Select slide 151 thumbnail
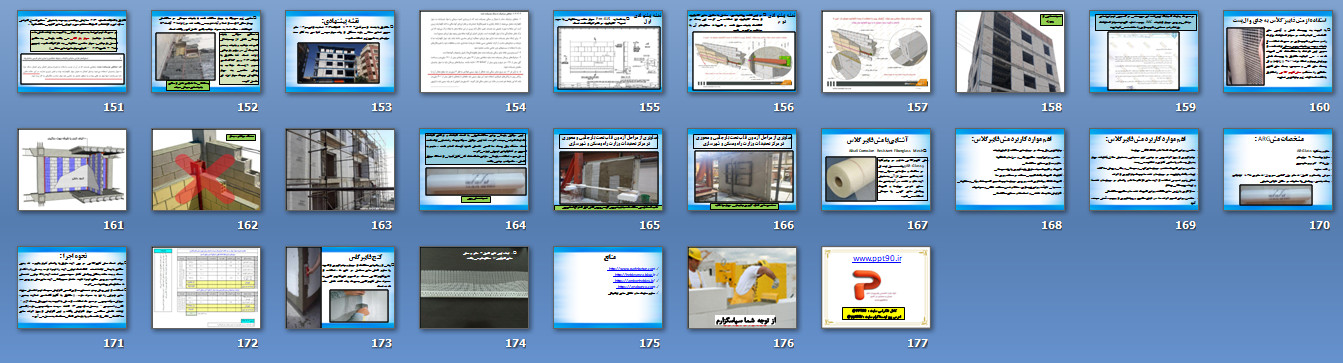Image resolution: width=1343 pixels, height=363 pixels. (x=72, y=52)
